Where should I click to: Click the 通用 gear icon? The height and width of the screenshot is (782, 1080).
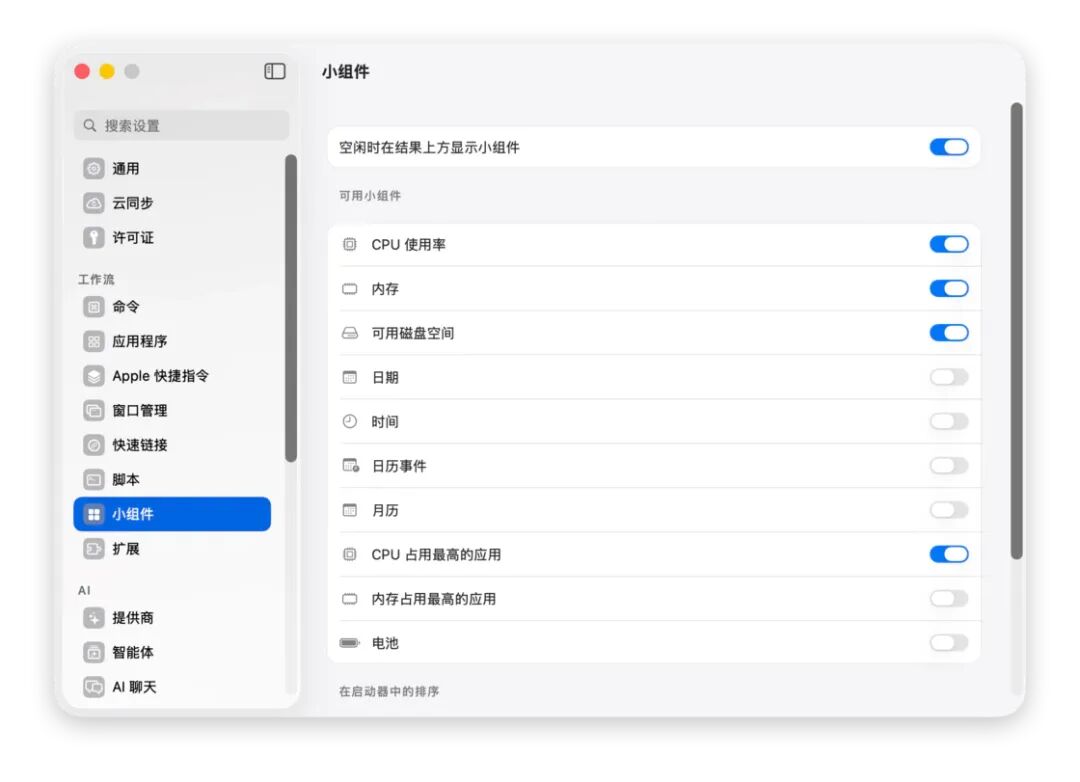(94, 168)
